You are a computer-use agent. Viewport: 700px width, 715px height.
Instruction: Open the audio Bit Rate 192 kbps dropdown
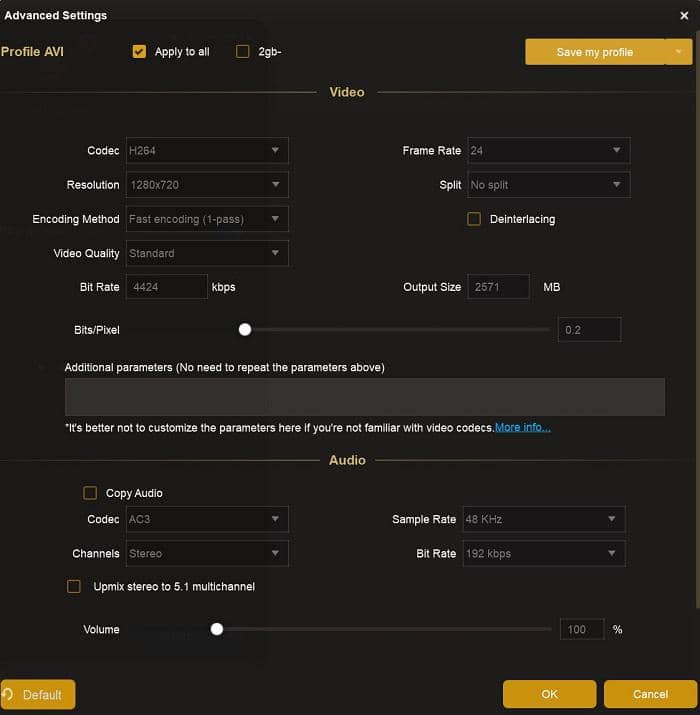[544, 553]
